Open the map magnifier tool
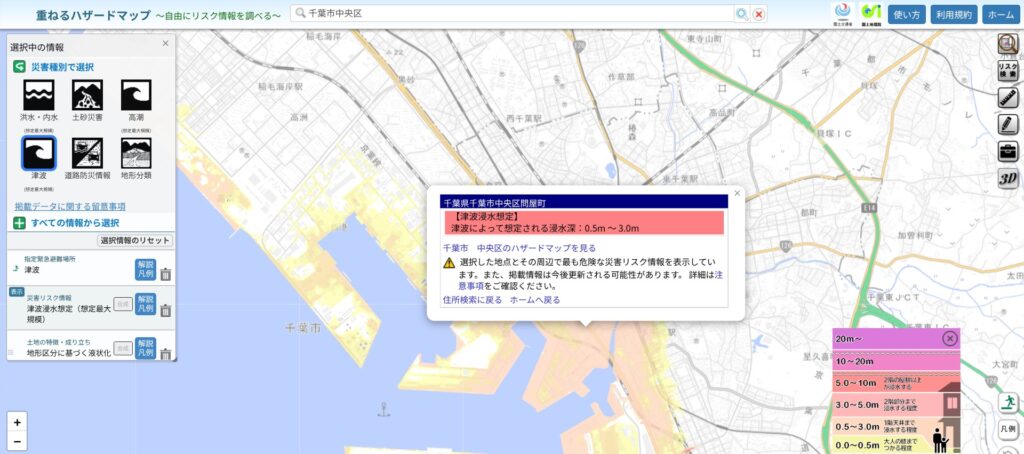Viewport: 1024px width, 454px height. (x=1008, y=44)
